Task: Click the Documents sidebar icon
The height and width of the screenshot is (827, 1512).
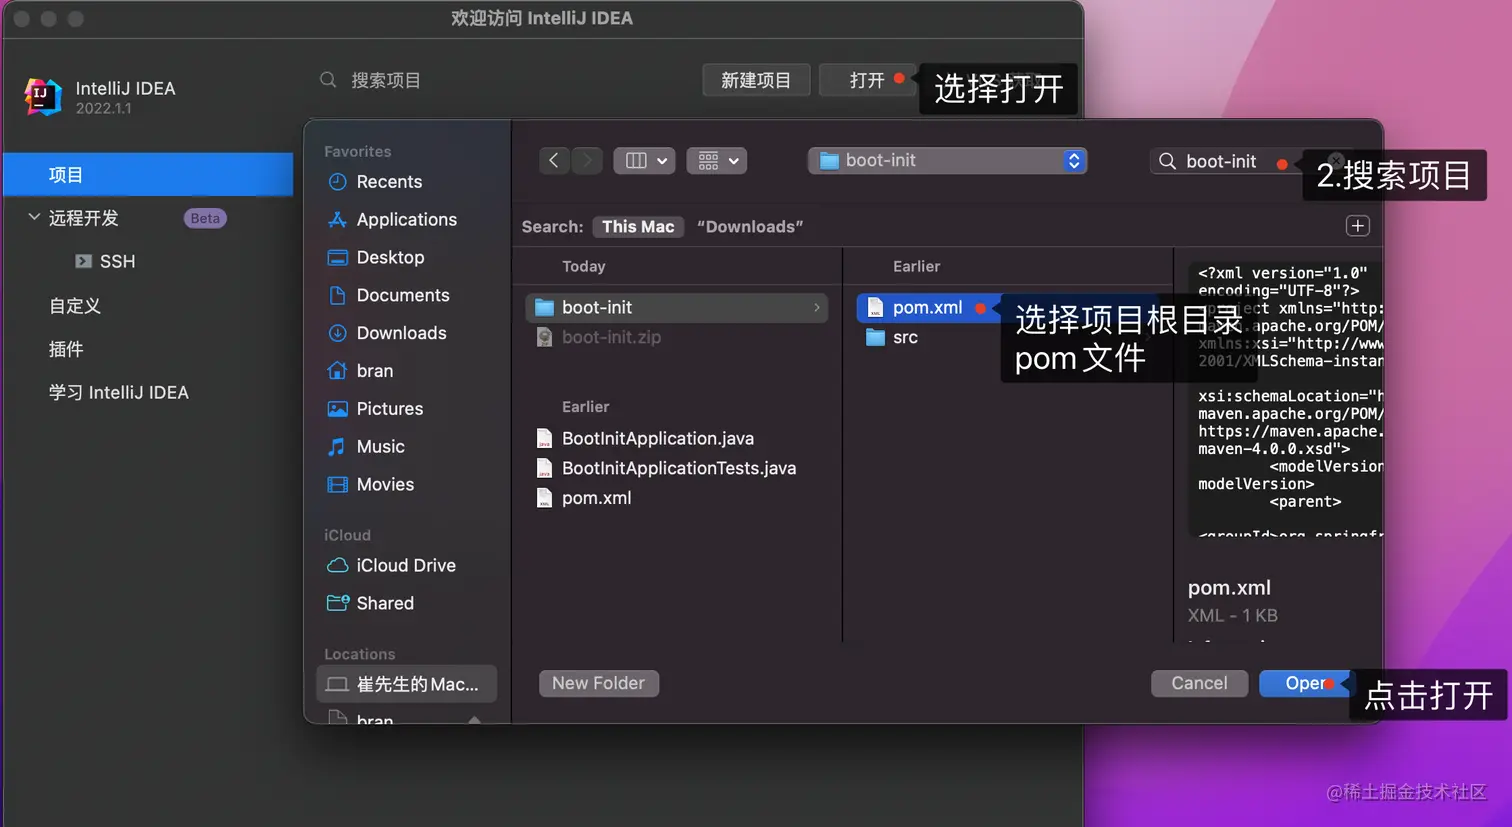Action: click(x=338, y=295)
